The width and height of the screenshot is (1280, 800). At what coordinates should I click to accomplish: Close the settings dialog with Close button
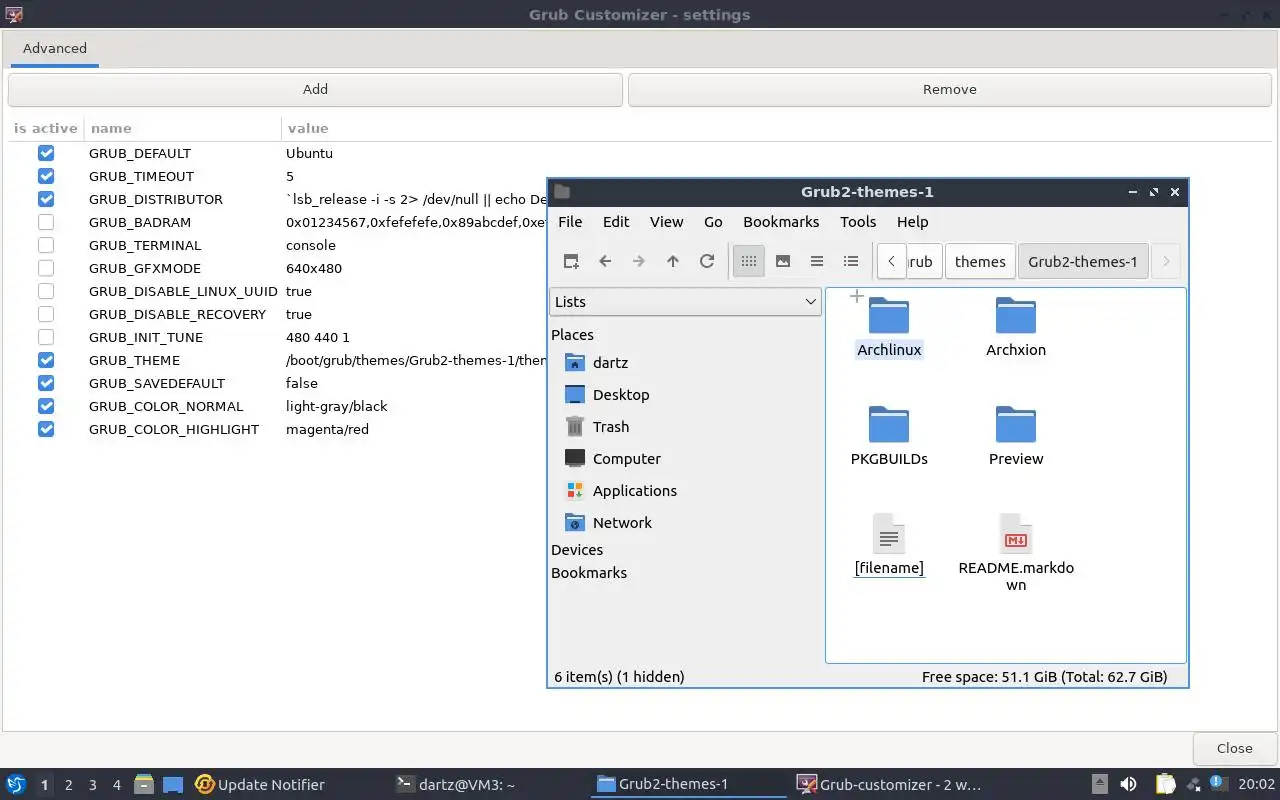pyautogui.click(x=1234, y=748)
